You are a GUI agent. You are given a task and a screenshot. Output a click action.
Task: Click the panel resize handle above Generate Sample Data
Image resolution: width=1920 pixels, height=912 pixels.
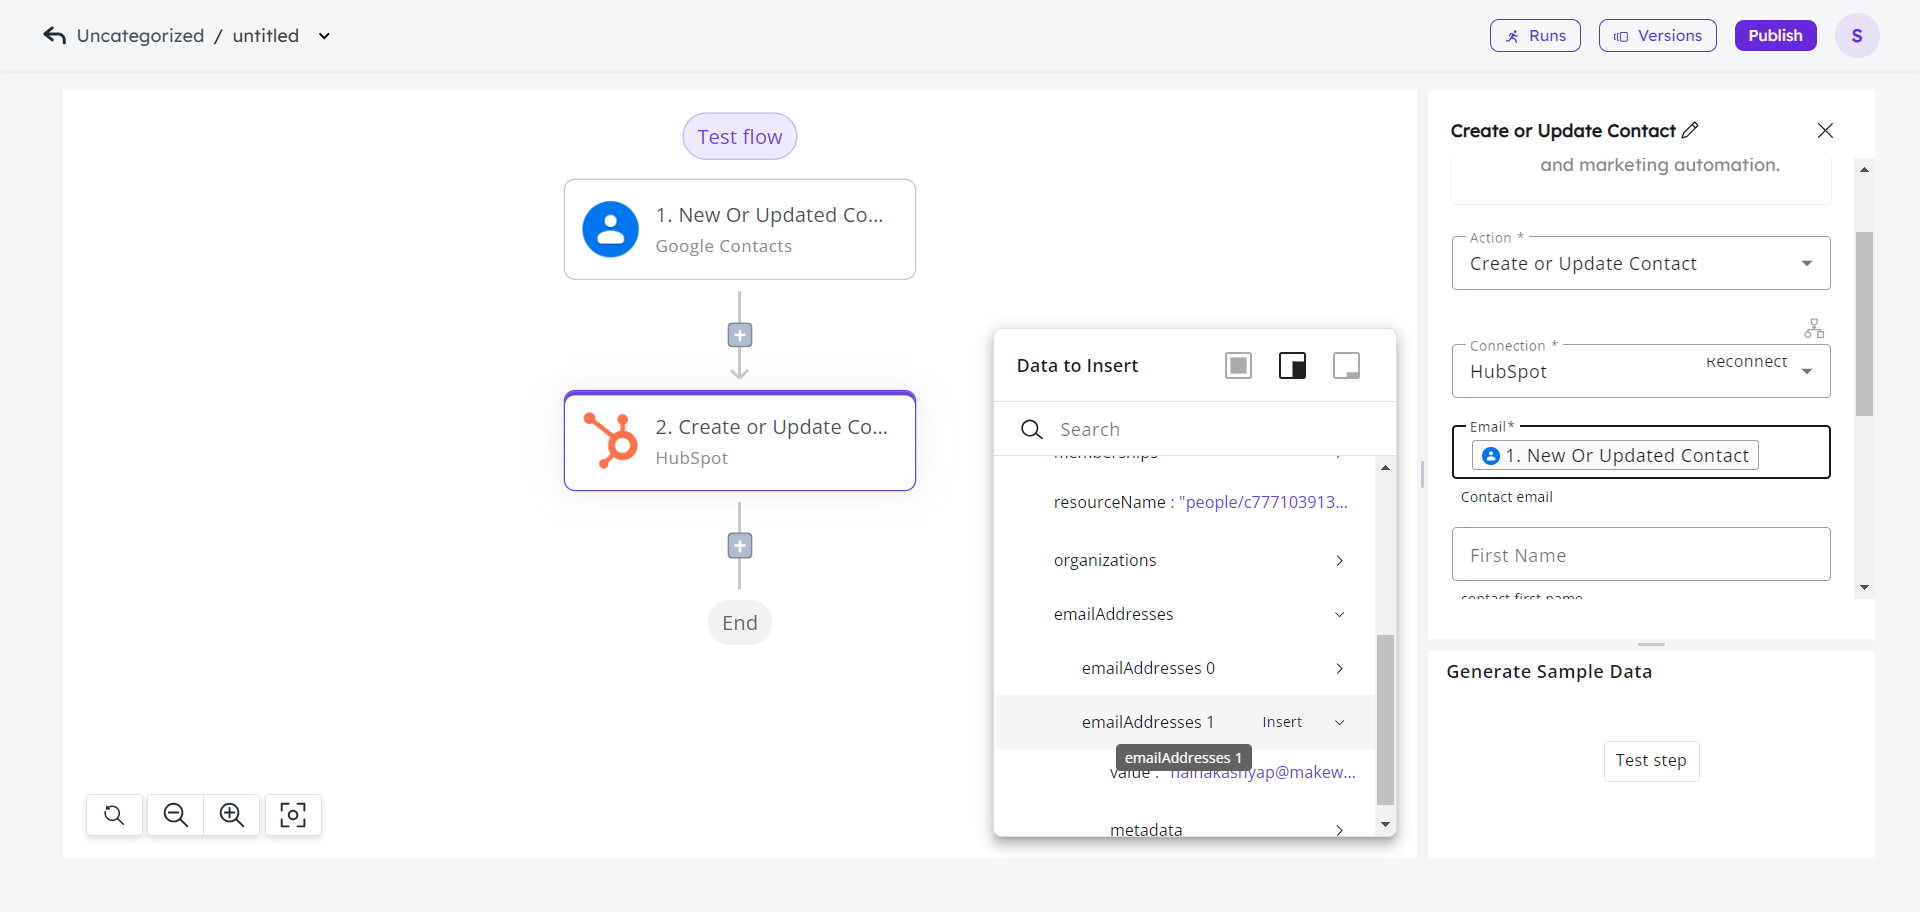point(1651,644)
